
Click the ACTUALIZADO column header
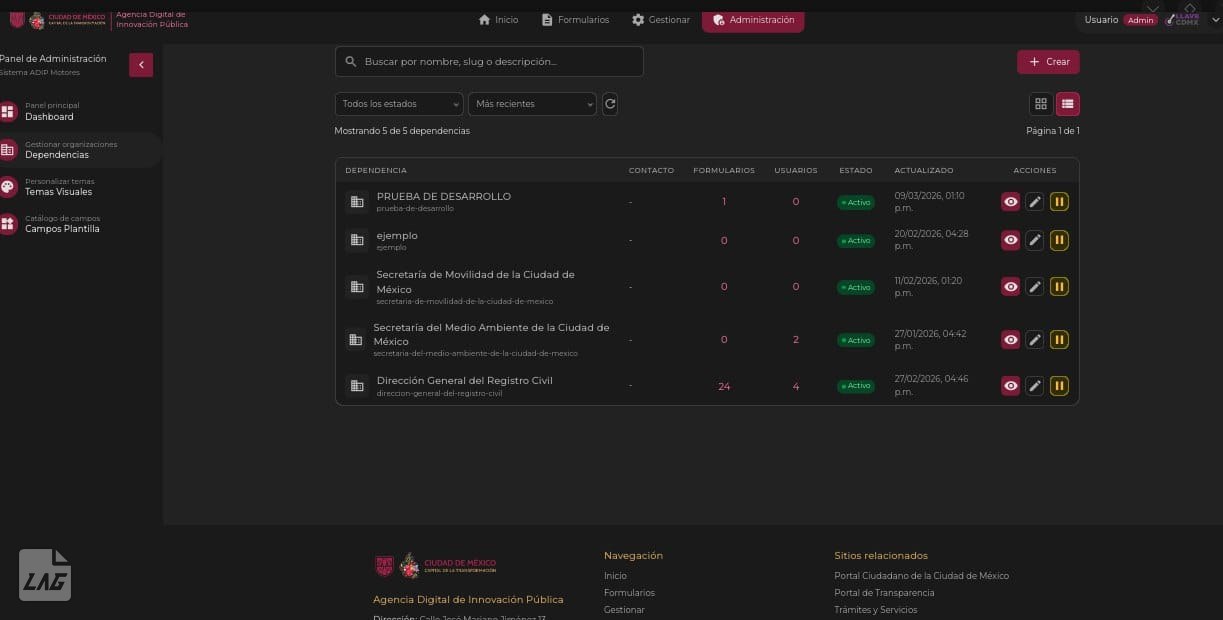[924, 171]
